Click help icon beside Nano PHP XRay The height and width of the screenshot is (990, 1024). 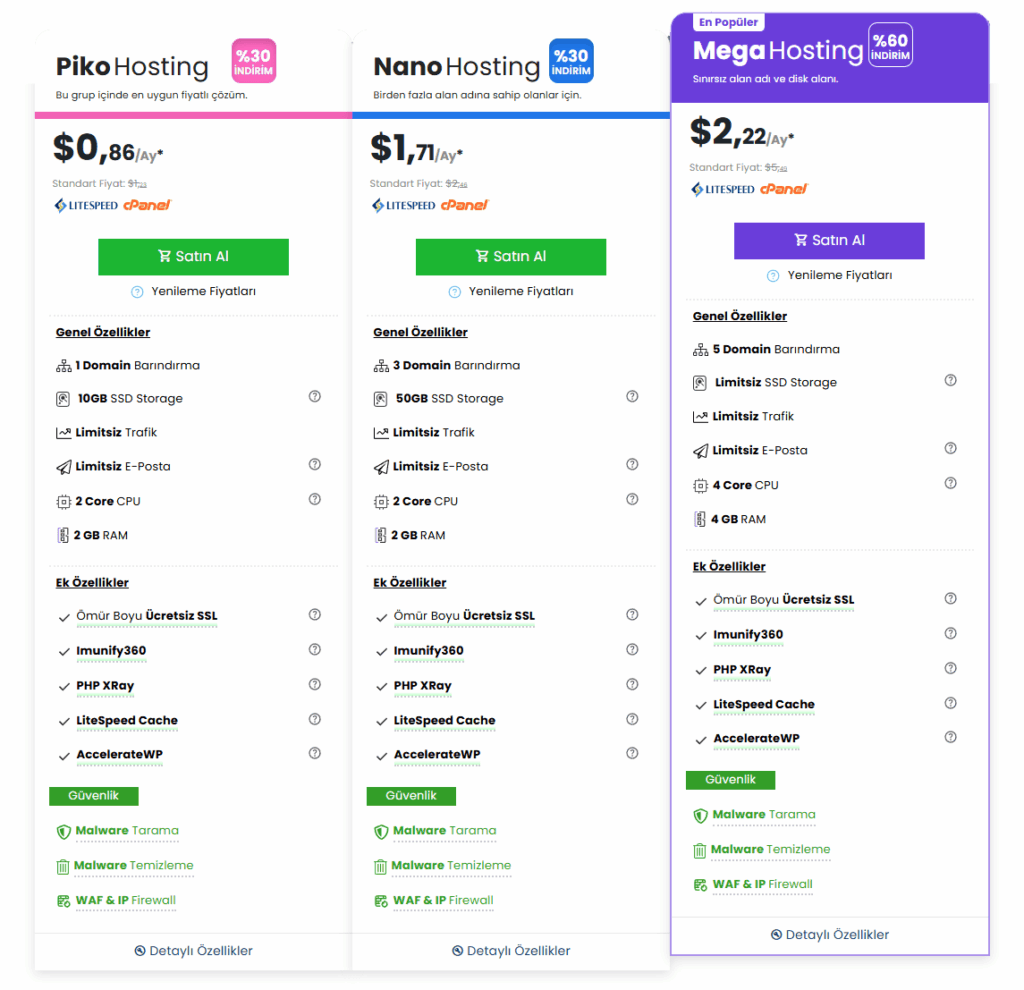[632, 685]
